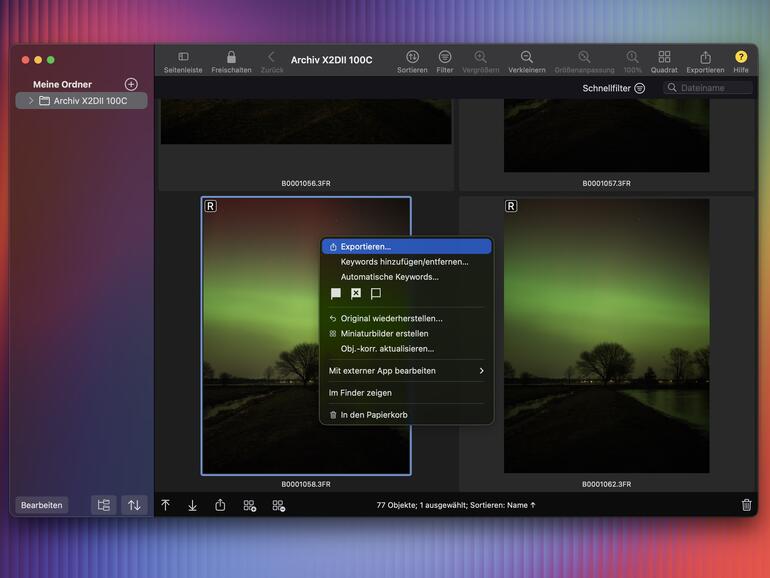Screen dimensions: 770x578
Task: Click the R badge on B0001058.3FR
Action: pyautogui.click(x=211, y=206)
